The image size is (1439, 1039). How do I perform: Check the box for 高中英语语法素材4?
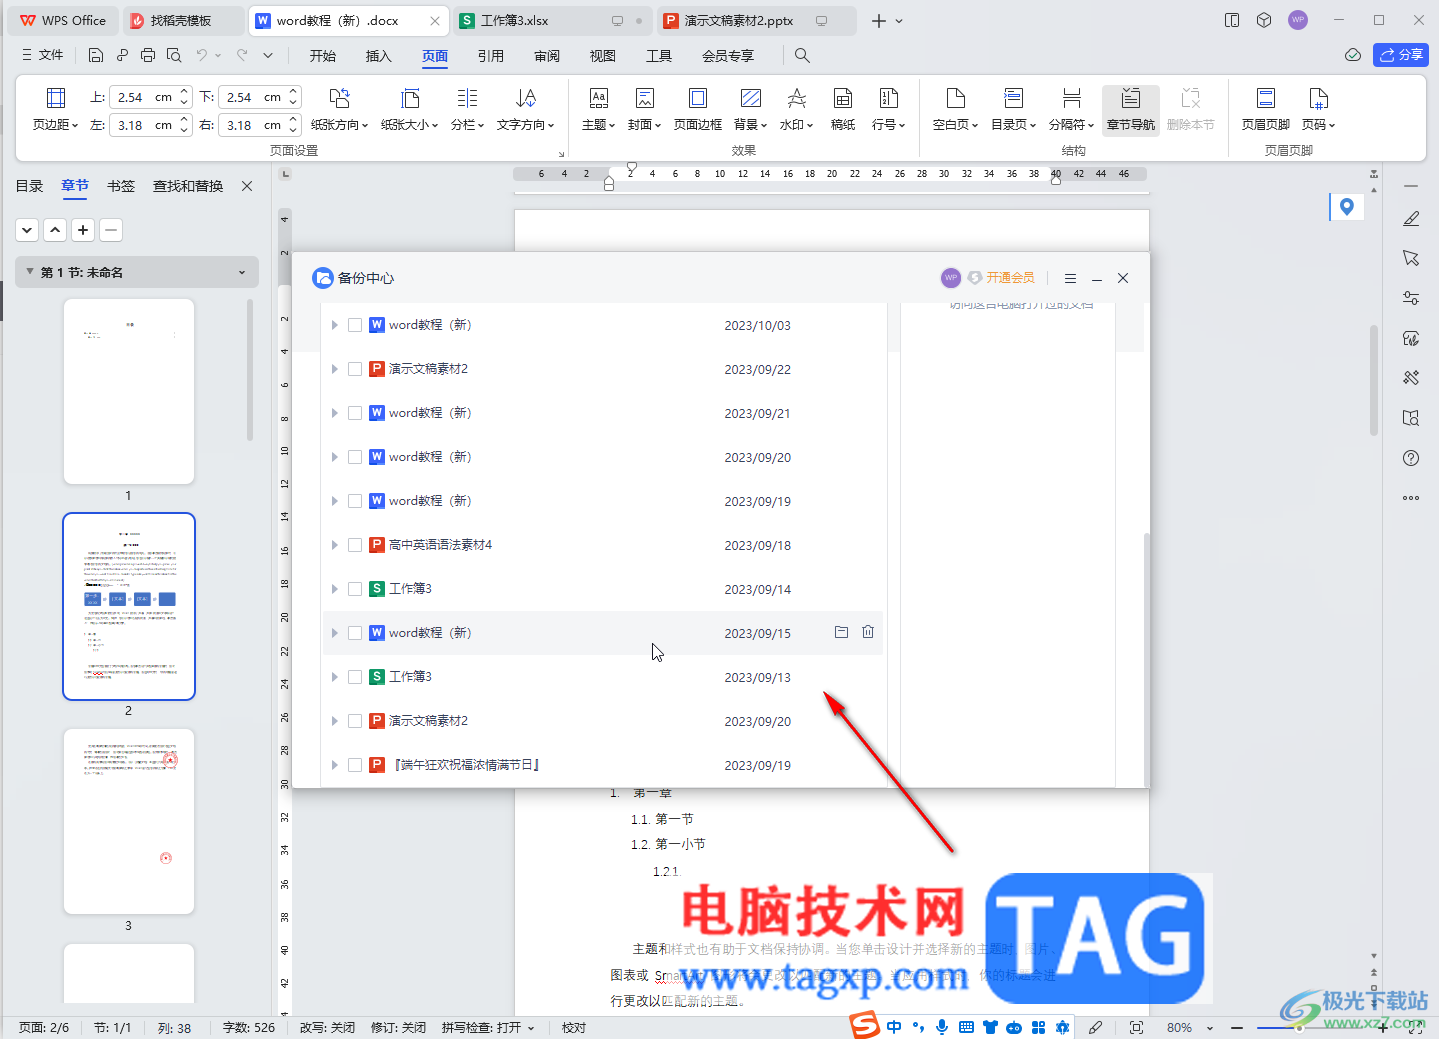(355, 545)
